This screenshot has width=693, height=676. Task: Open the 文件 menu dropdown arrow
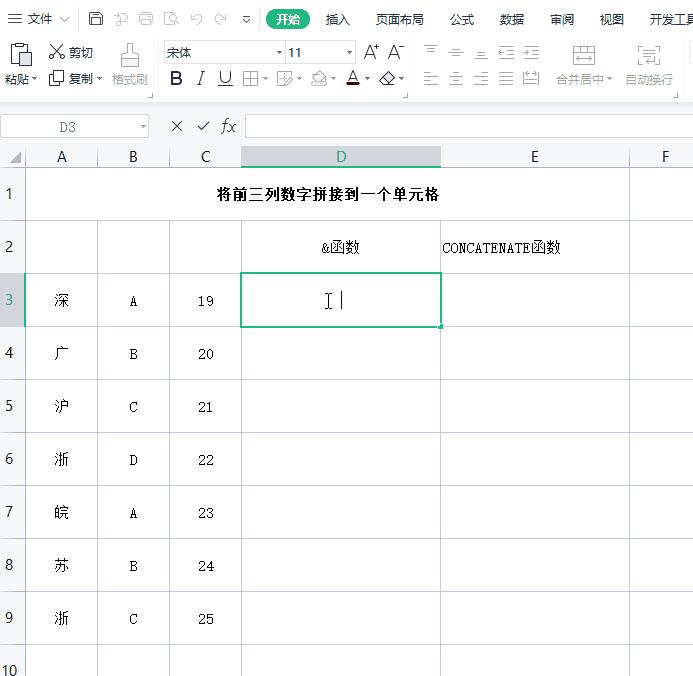pyautogui.click(x=65, y=19)
